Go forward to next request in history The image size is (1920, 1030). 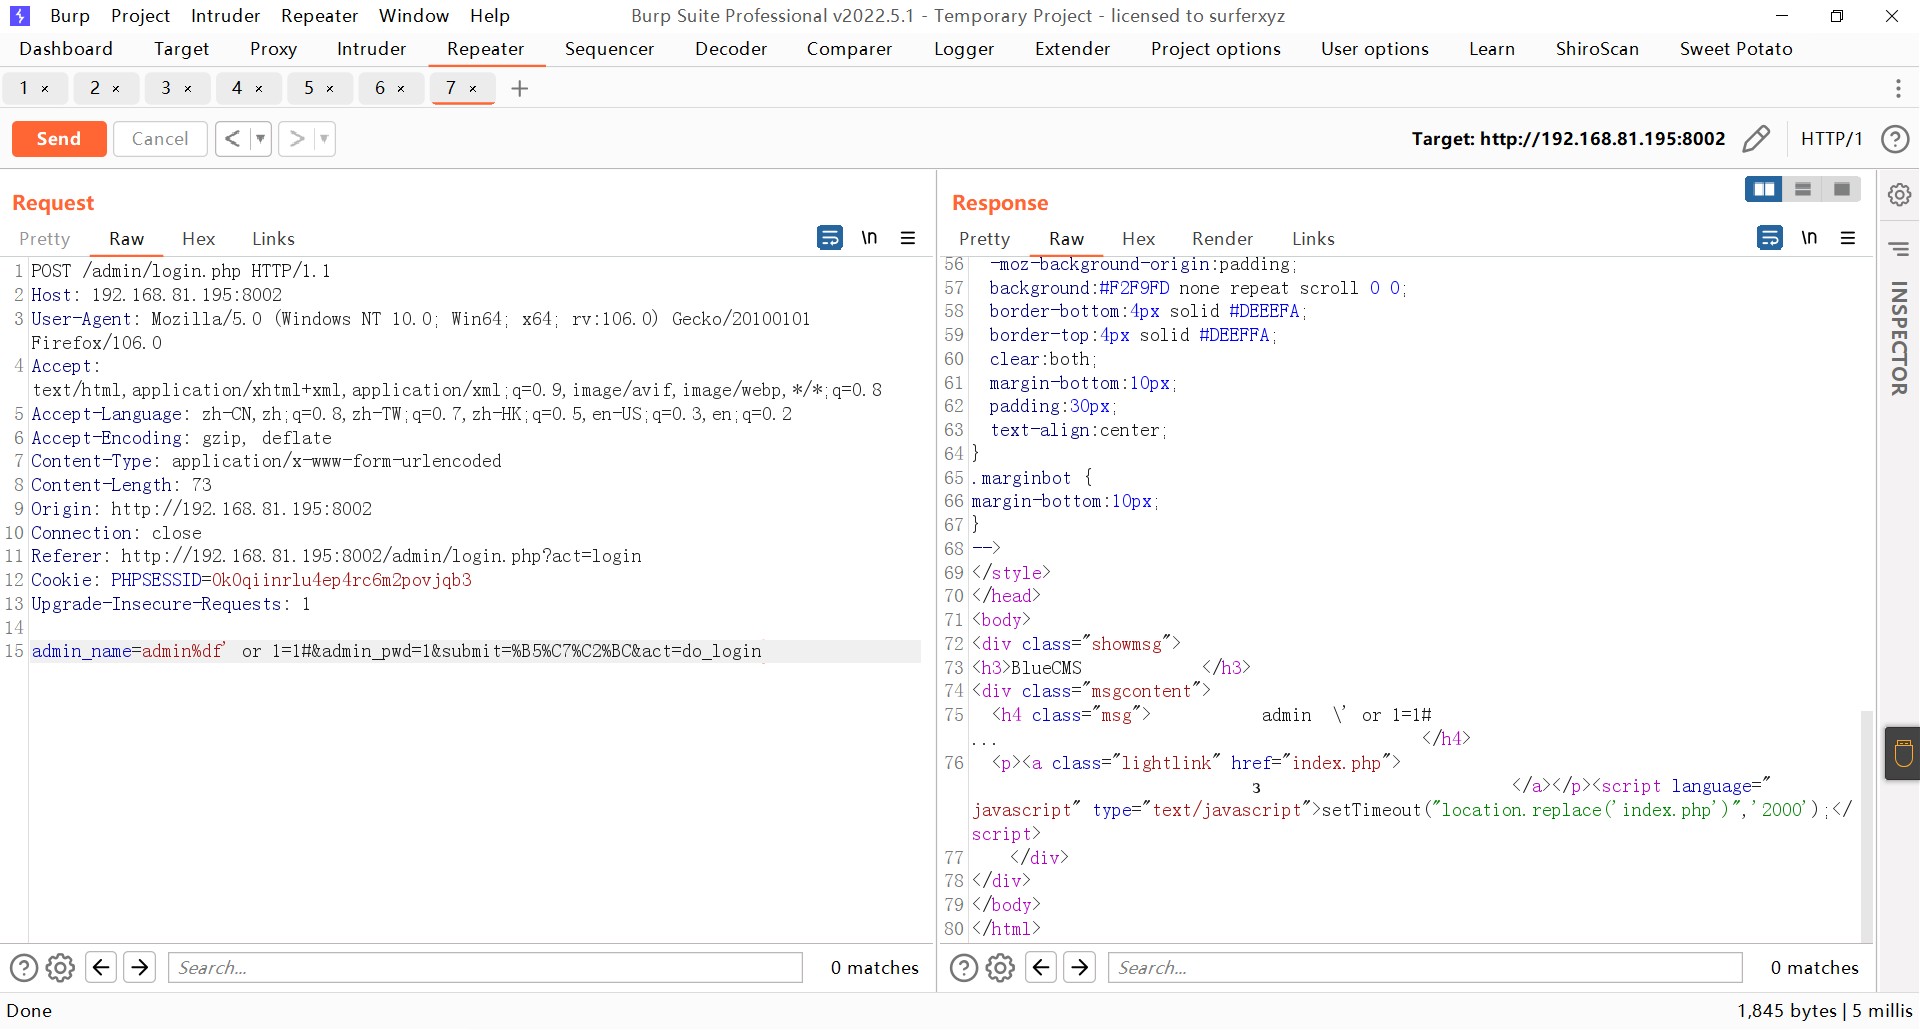coord(296,139)
